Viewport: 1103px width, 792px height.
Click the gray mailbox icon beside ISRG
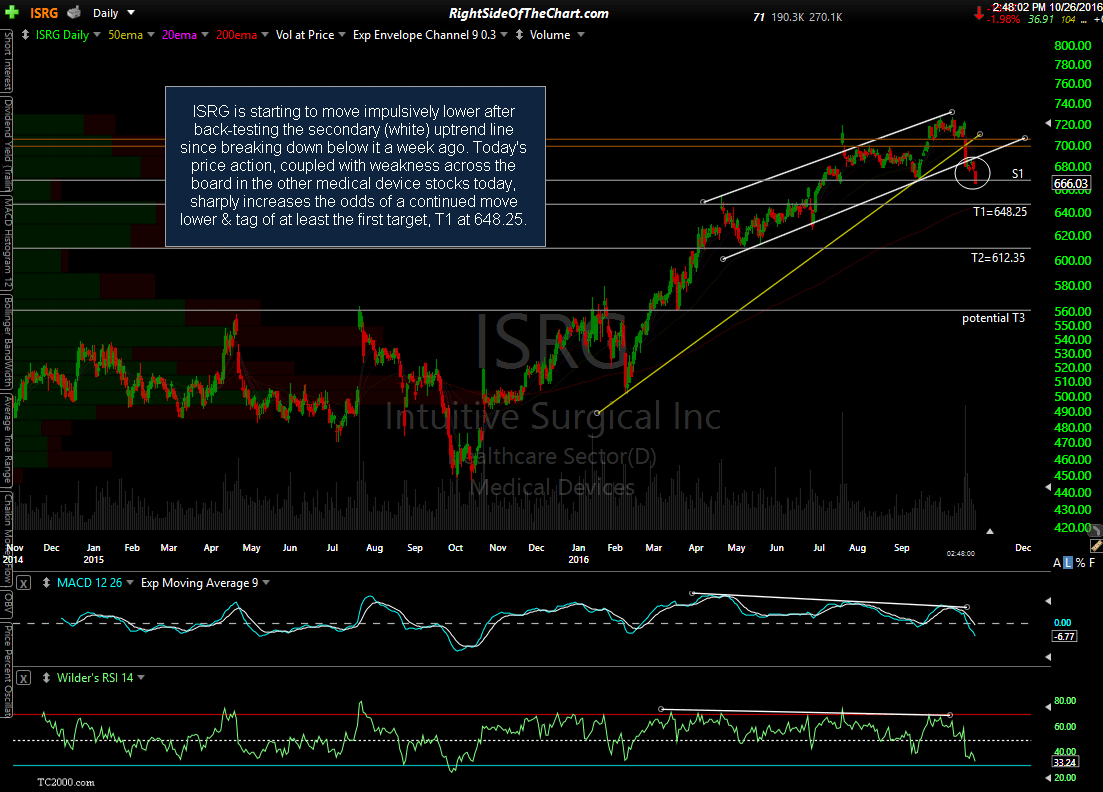coord(74,13)
